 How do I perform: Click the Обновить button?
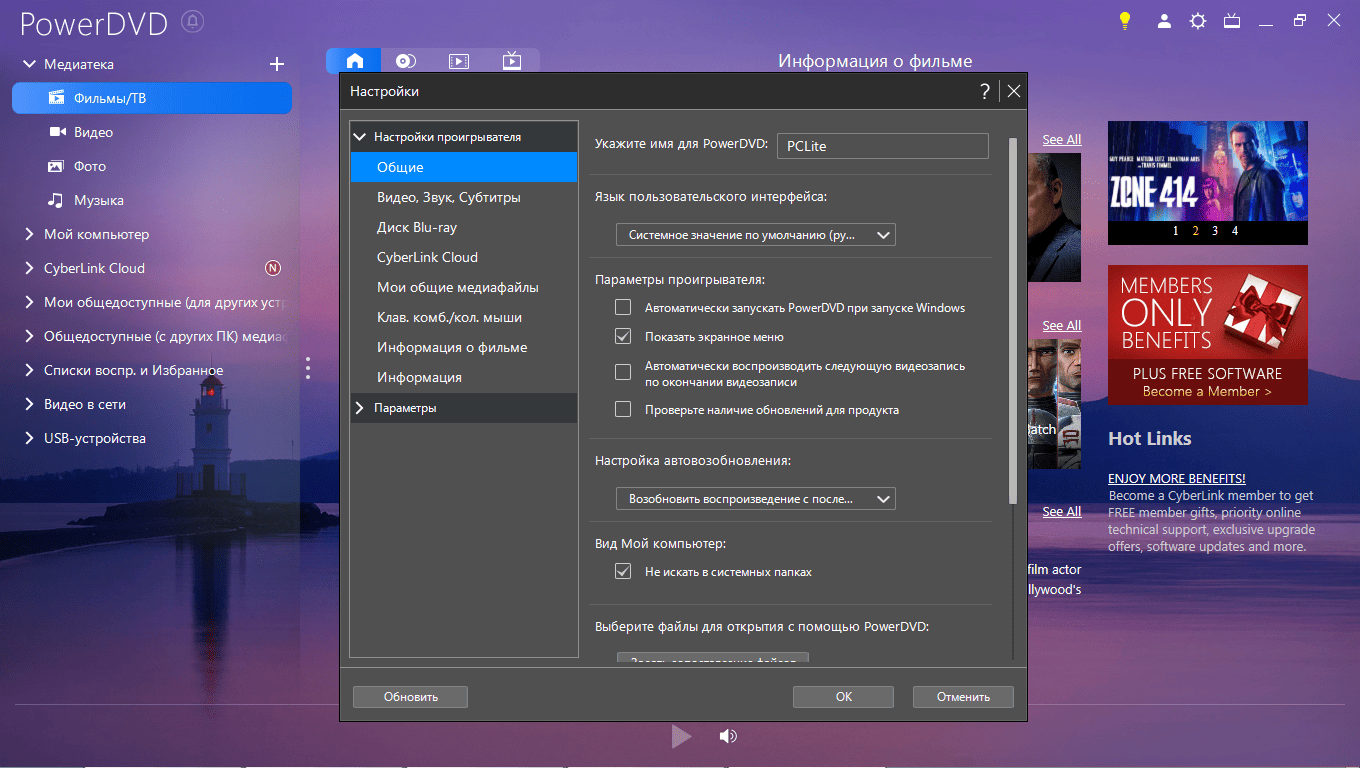(411, 697)
